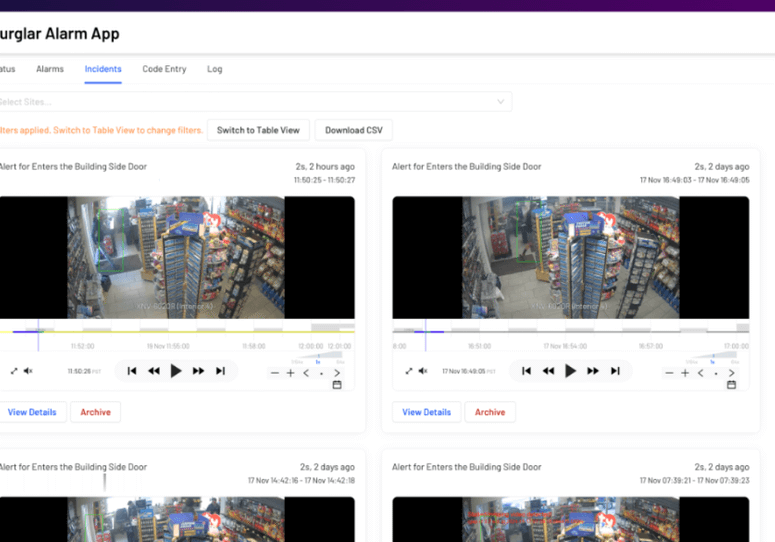Viewport: 775px width, 542px height.
Task: Unmute audio on the 11:50:25 video
Action: [28, 371]
